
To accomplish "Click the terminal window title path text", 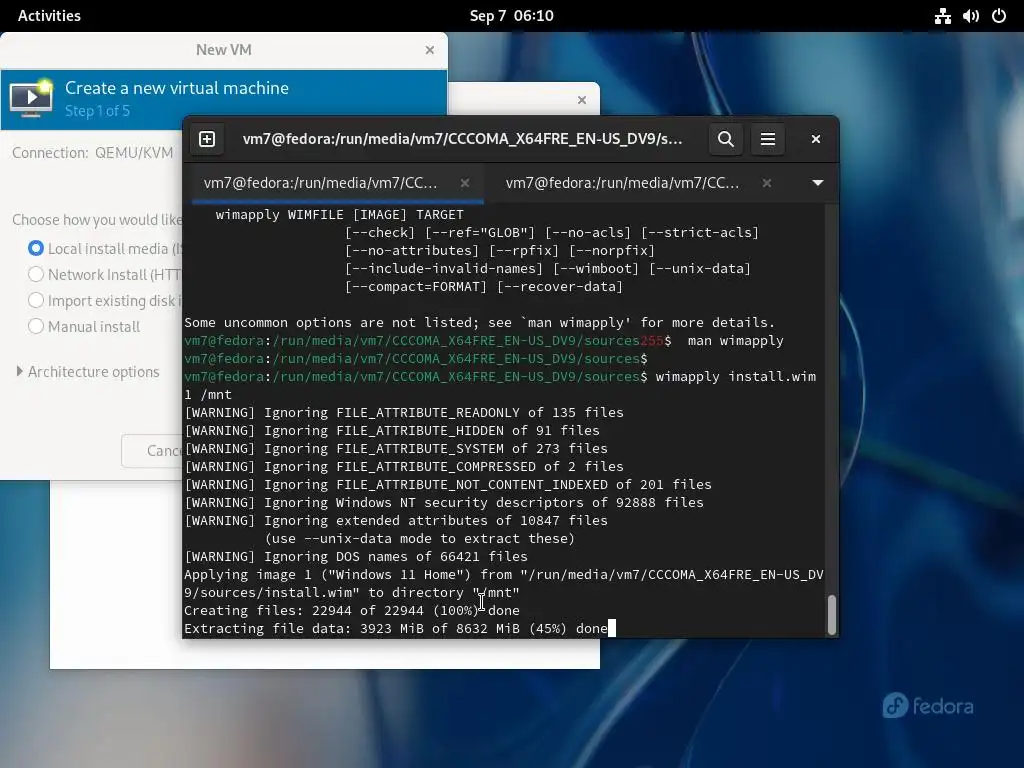I will coord(462,139).
